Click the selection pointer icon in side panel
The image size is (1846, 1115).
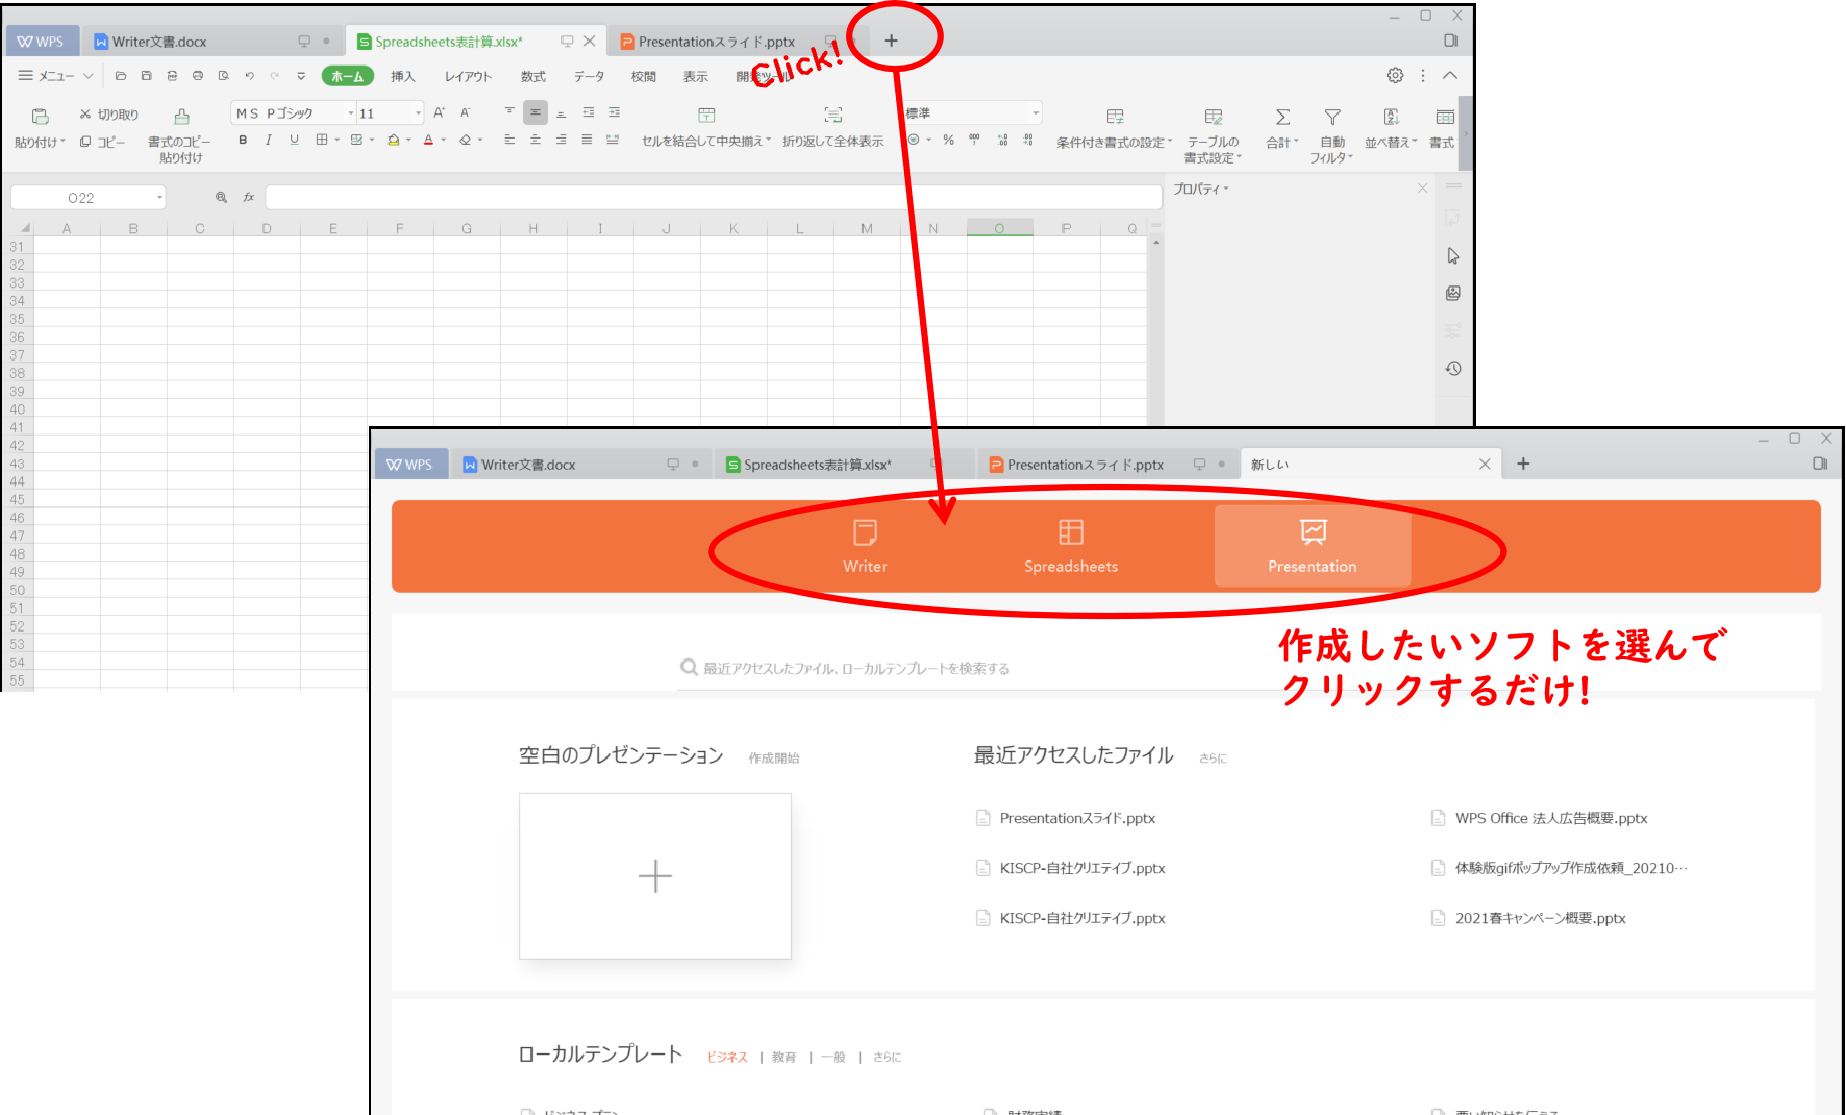click(1453, 256)
